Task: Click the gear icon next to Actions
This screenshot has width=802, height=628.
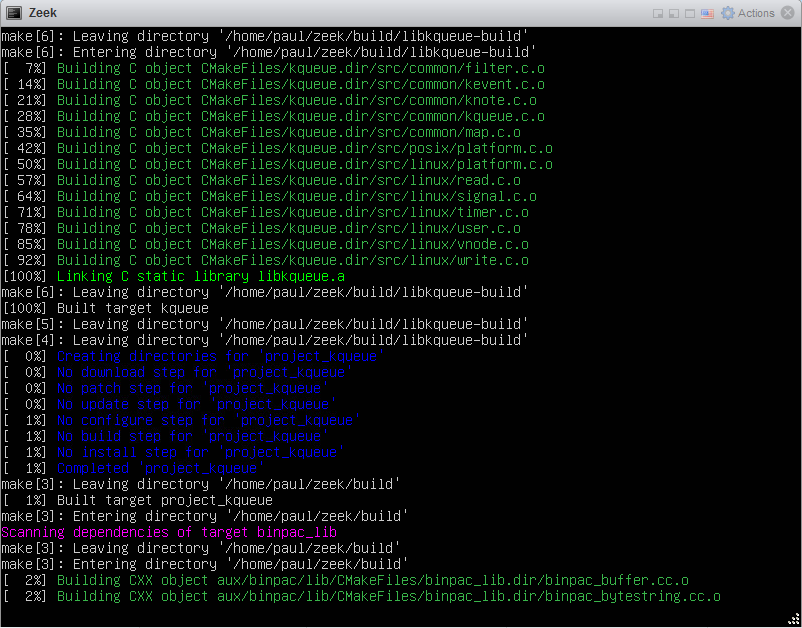Action: pyautogui.click(x=727, y=13)
